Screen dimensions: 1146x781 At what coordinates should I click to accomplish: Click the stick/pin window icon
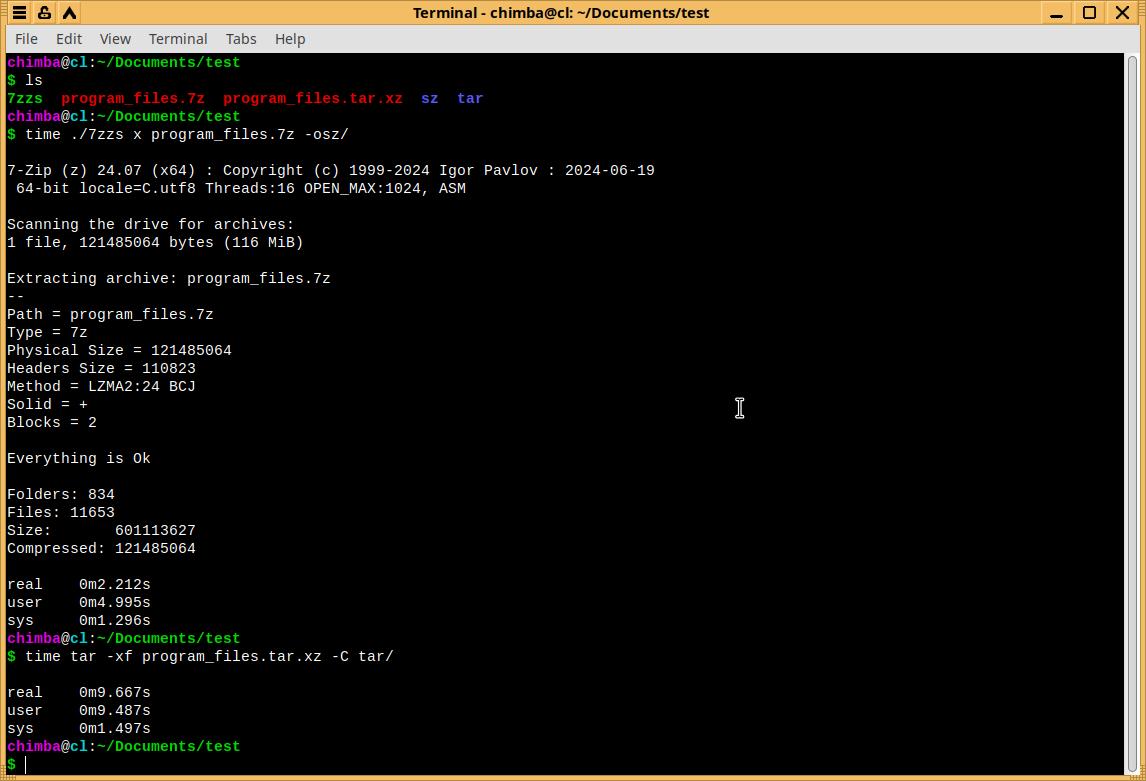coord(45,12)
